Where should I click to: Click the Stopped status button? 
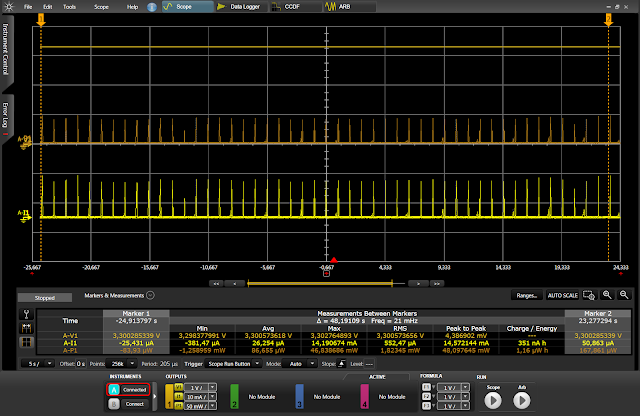[45, 298]
